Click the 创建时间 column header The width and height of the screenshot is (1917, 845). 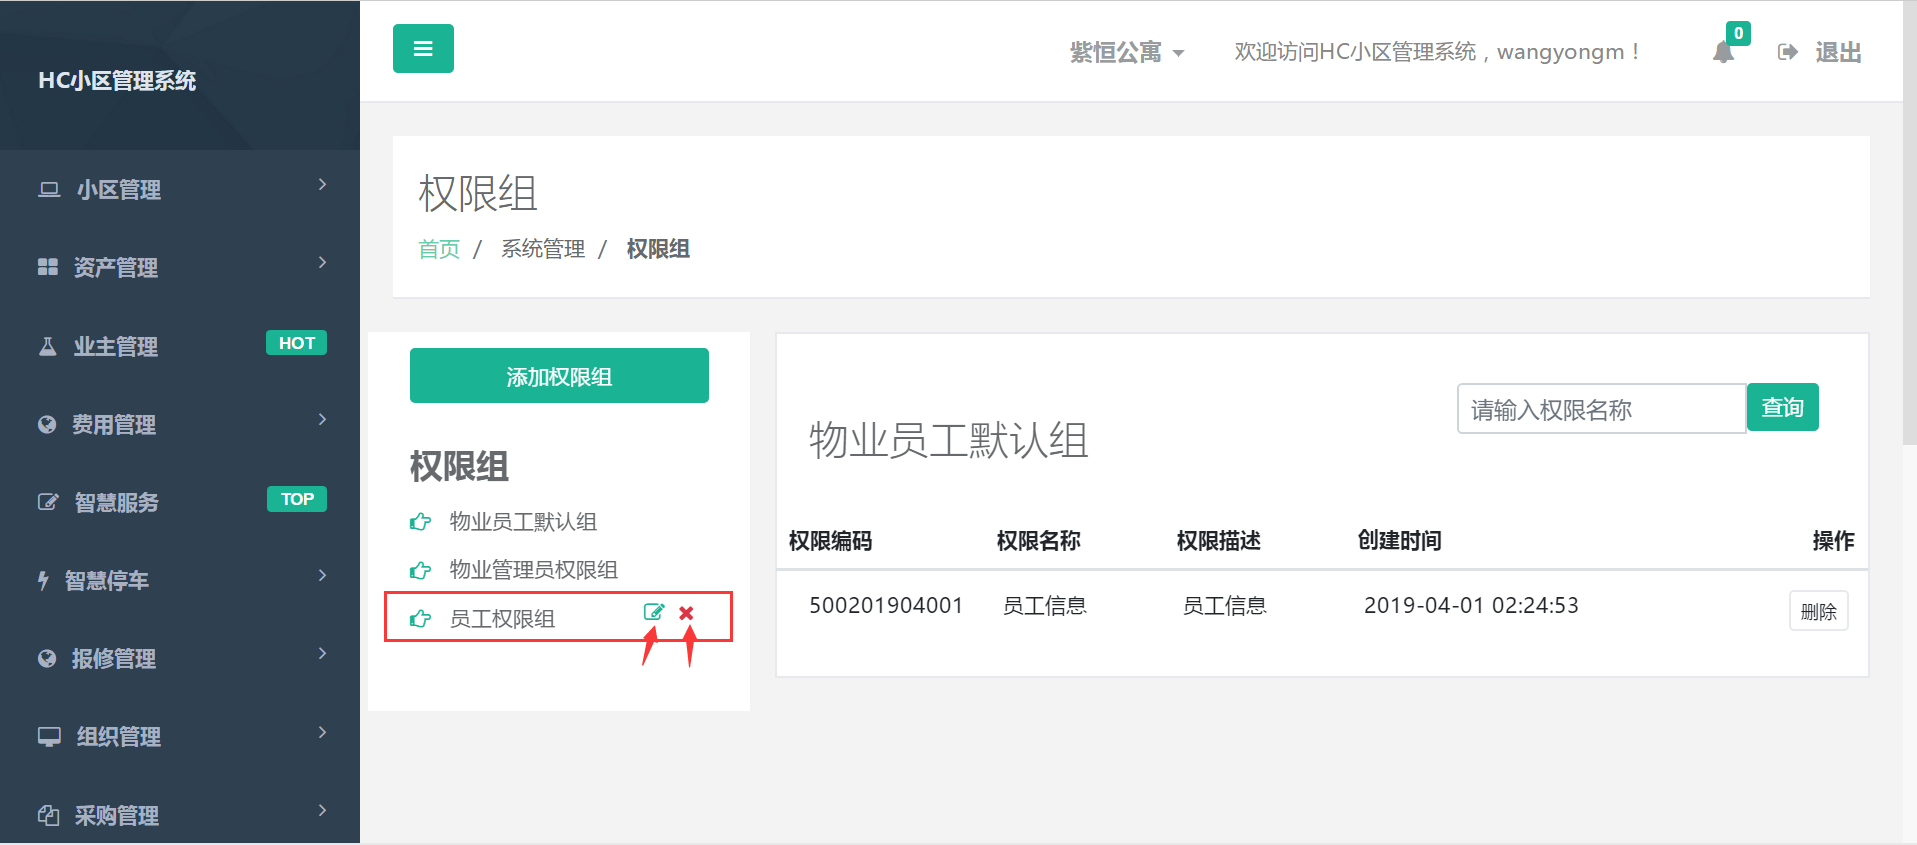click(x=1399, y=541)
